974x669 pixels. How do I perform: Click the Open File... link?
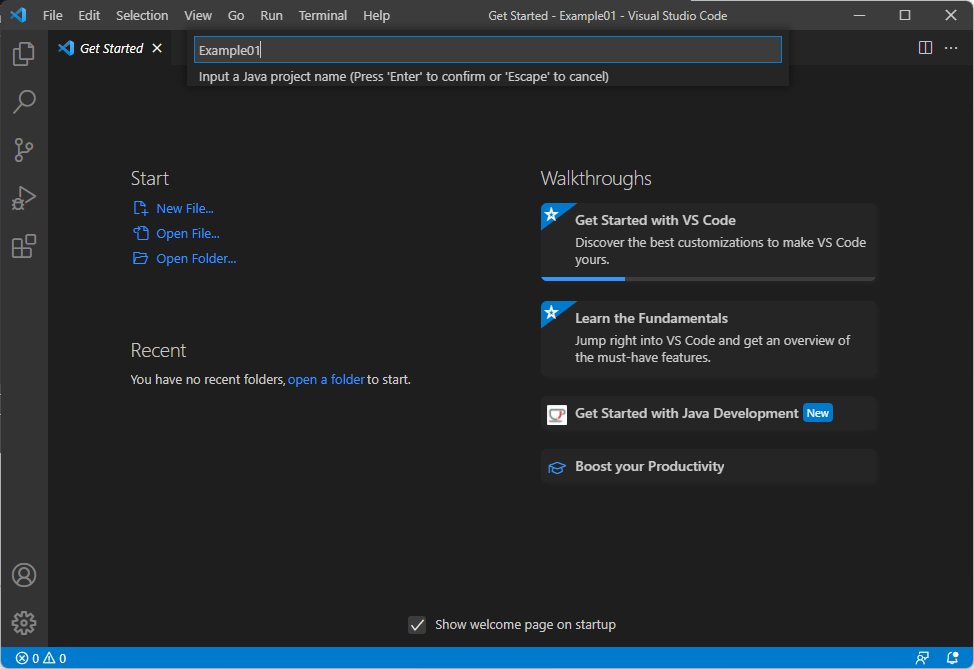(x=188, y=234)
